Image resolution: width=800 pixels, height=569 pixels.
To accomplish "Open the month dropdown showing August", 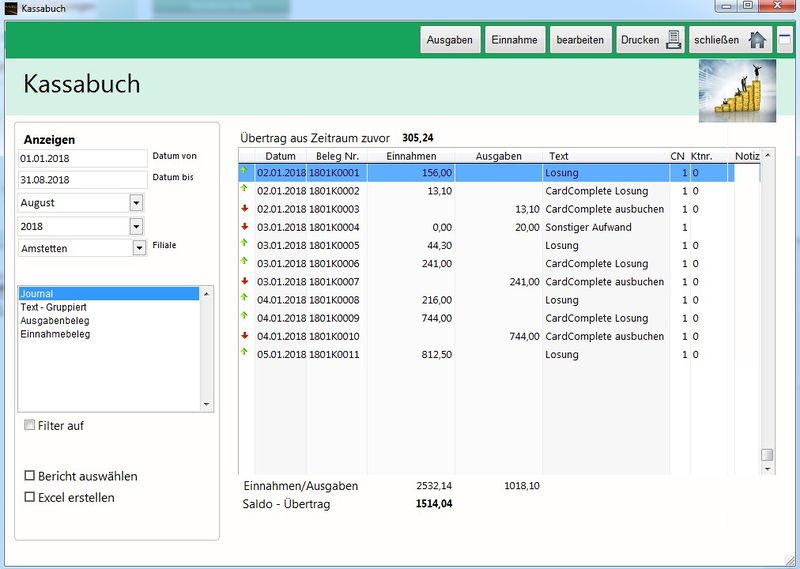I will click(x=137, y=203).
